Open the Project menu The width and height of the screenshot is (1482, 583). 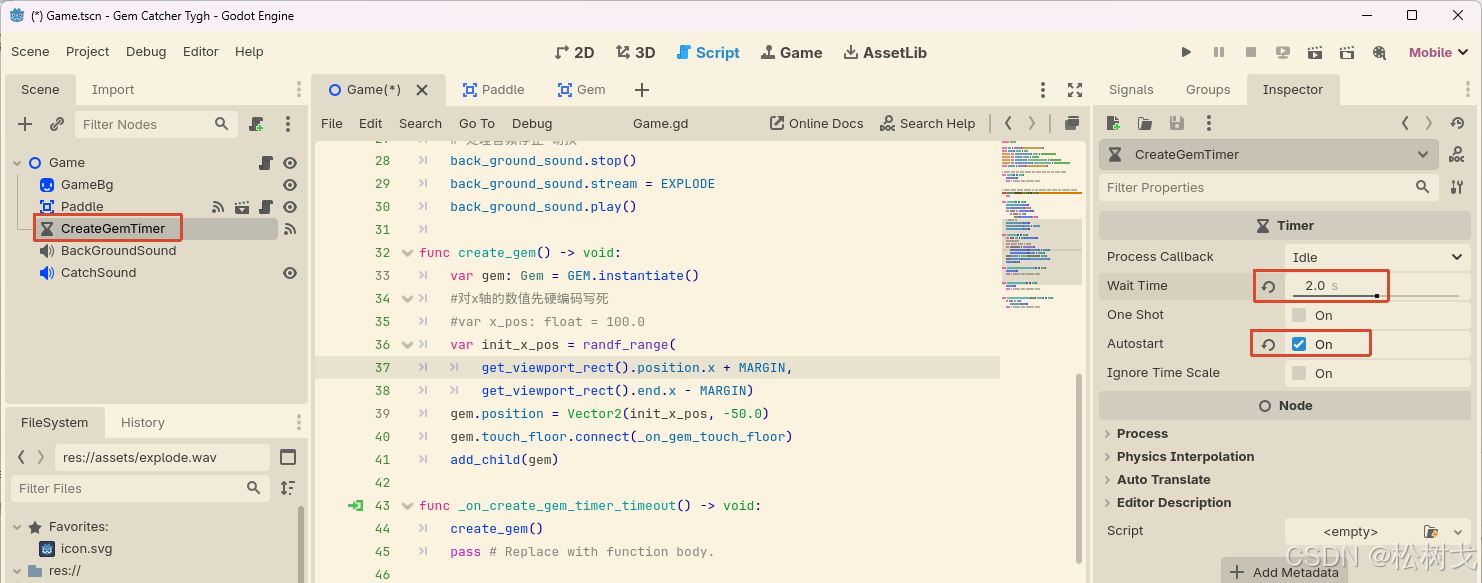(x=88, y=52)
